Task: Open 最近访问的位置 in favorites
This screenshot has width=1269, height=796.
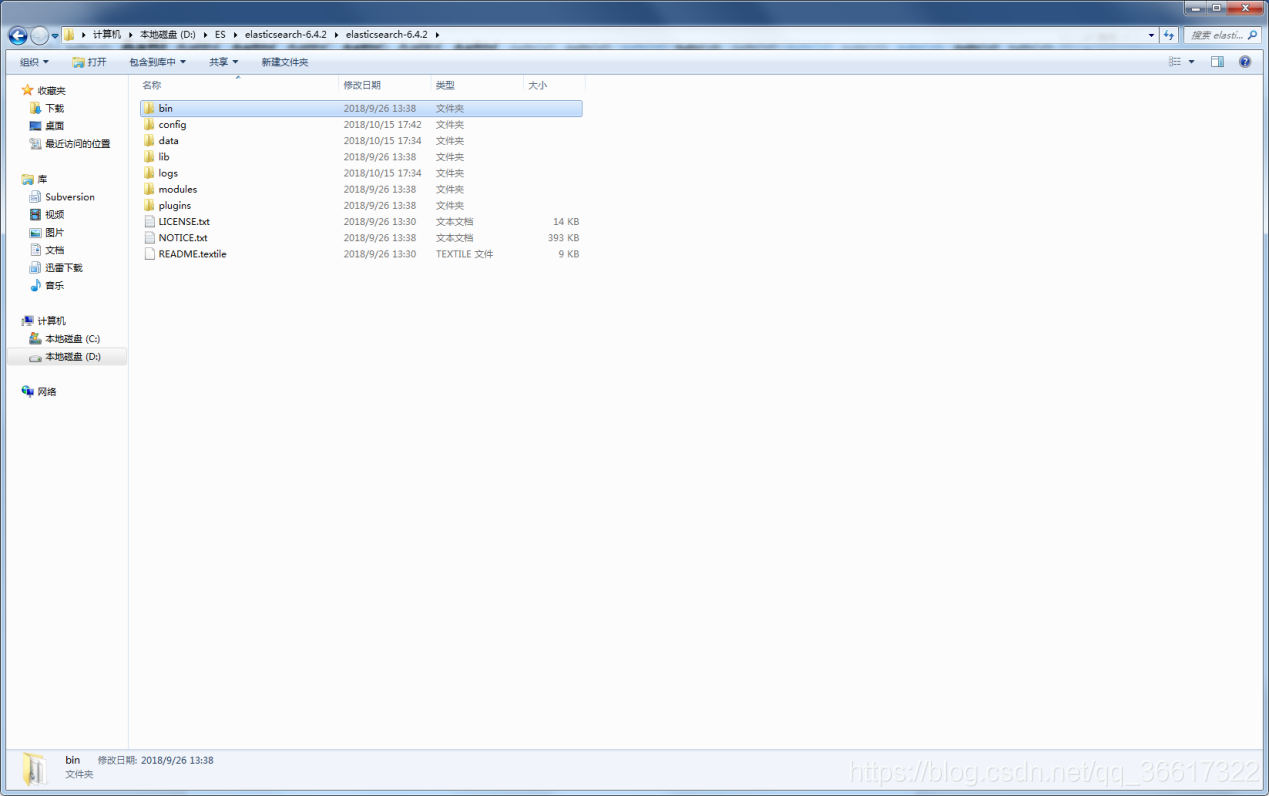Action: (x=77, y=144)
